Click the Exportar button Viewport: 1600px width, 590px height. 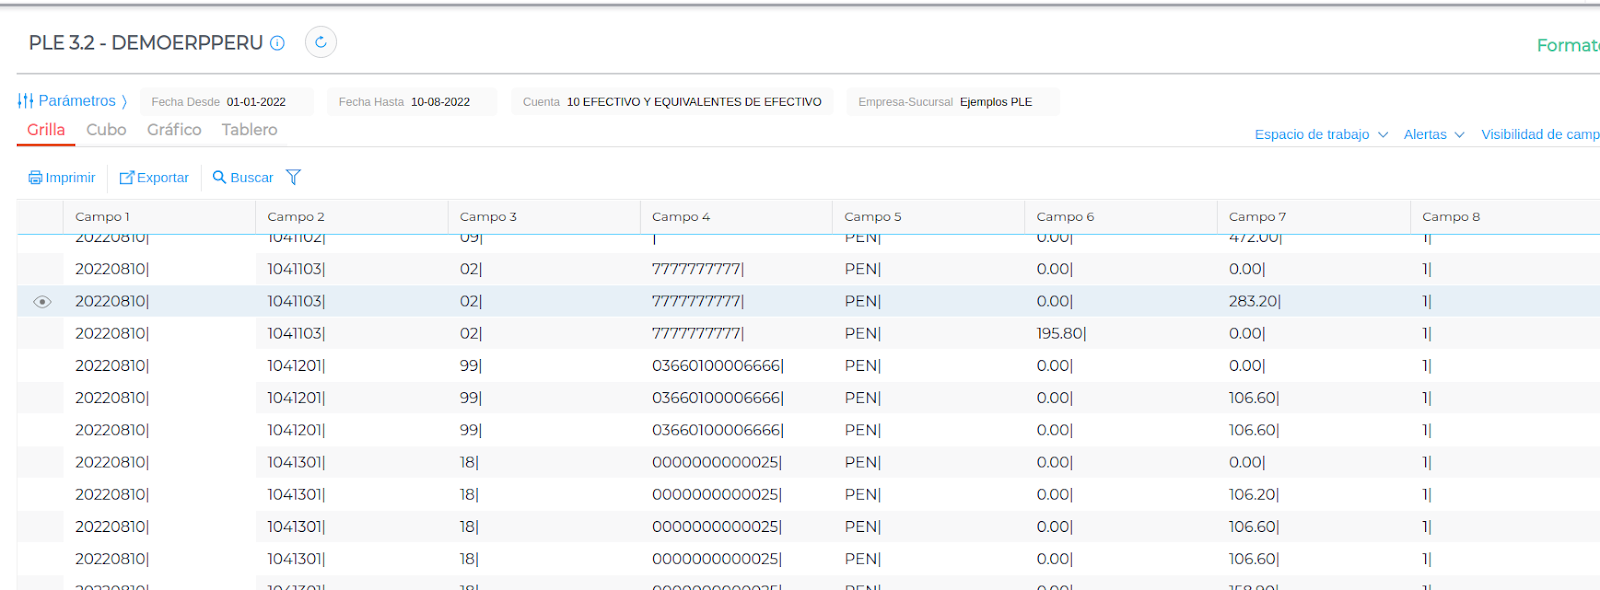154,177
